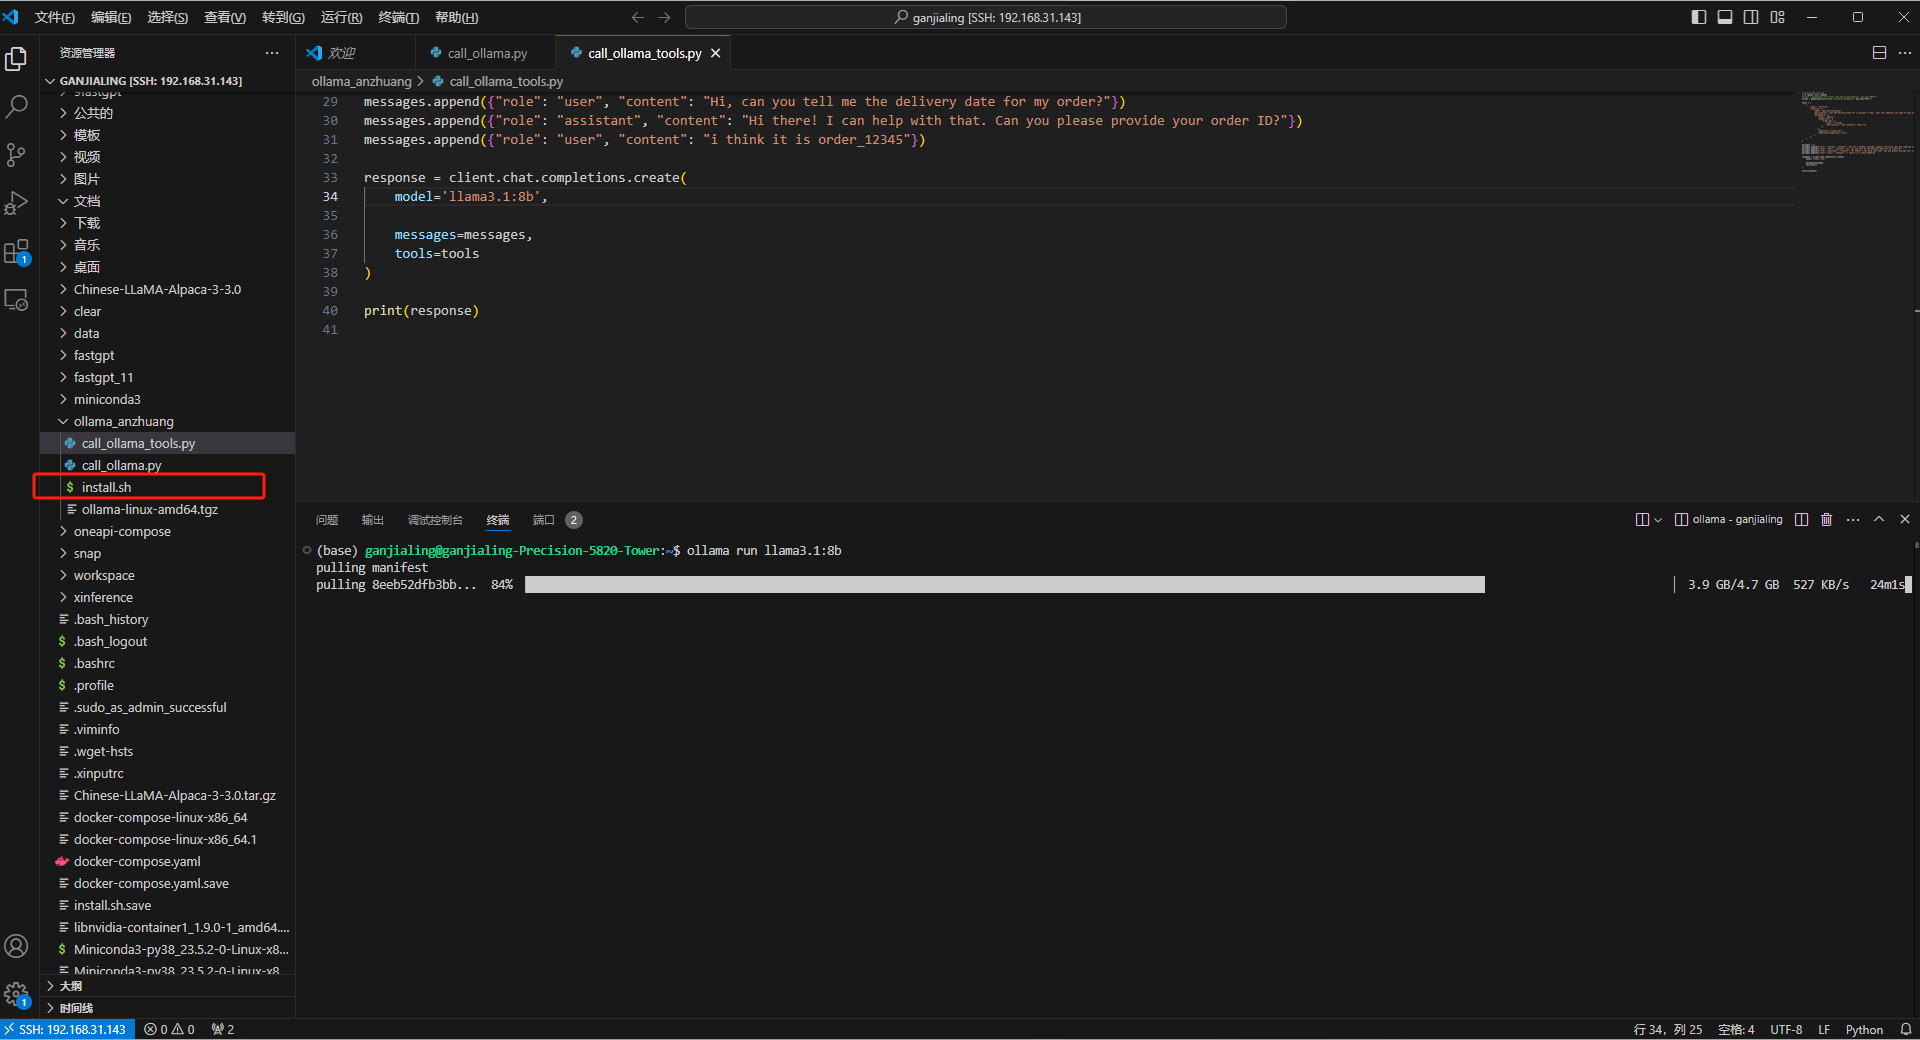
Task: Collapse the ollama_anzhuang folder
Action: point(167,421)
